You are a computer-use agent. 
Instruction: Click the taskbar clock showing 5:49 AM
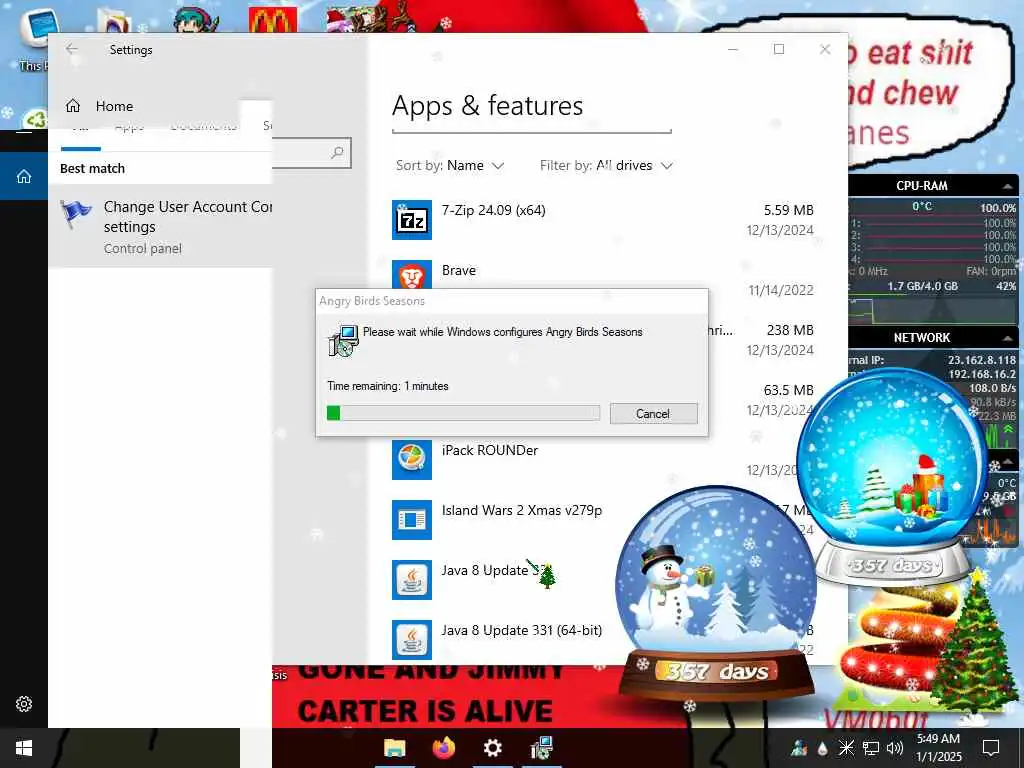938,748
